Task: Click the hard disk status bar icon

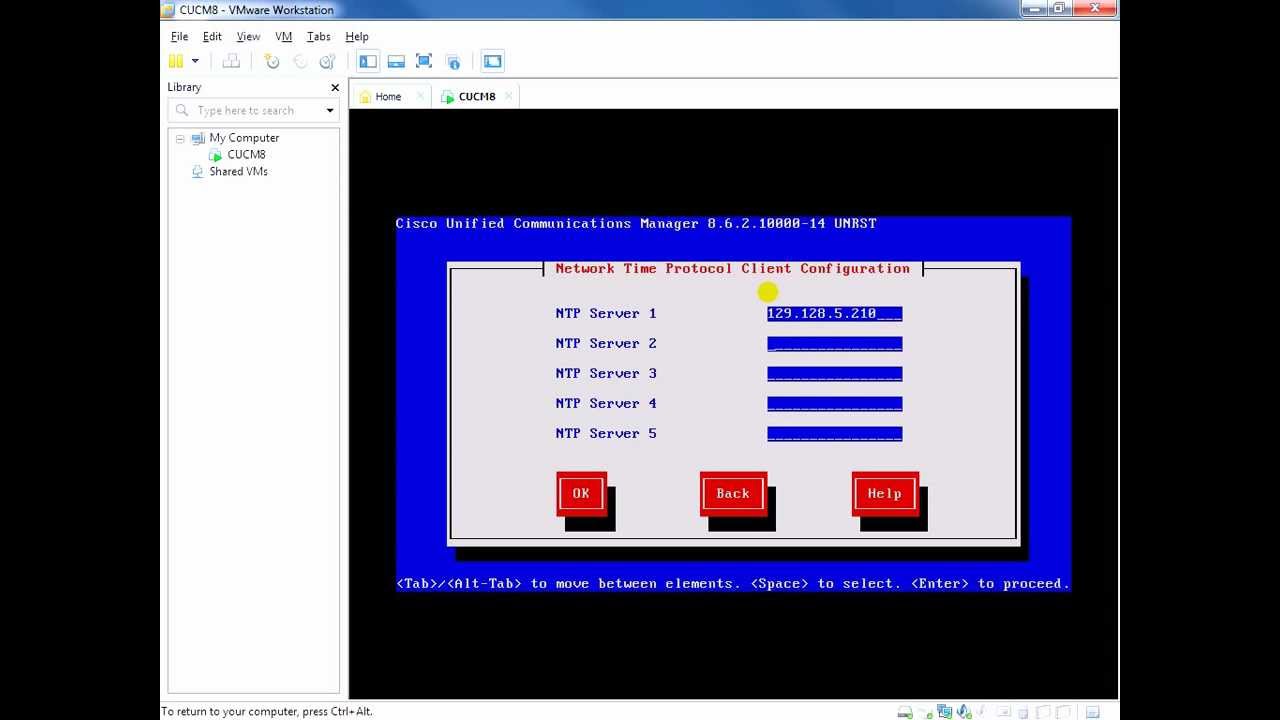Action: click(x=905, y=712)
